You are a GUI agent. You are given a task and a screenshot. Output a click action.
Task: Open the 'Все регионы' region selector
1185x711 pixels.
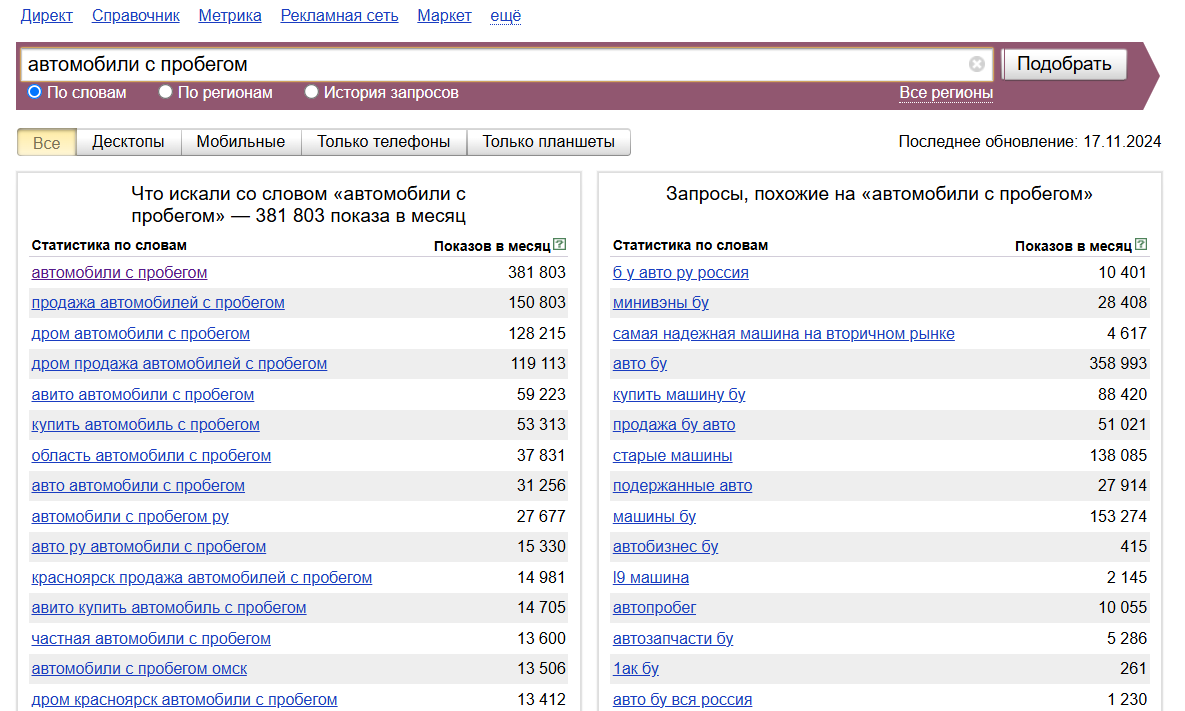(945, 92)
